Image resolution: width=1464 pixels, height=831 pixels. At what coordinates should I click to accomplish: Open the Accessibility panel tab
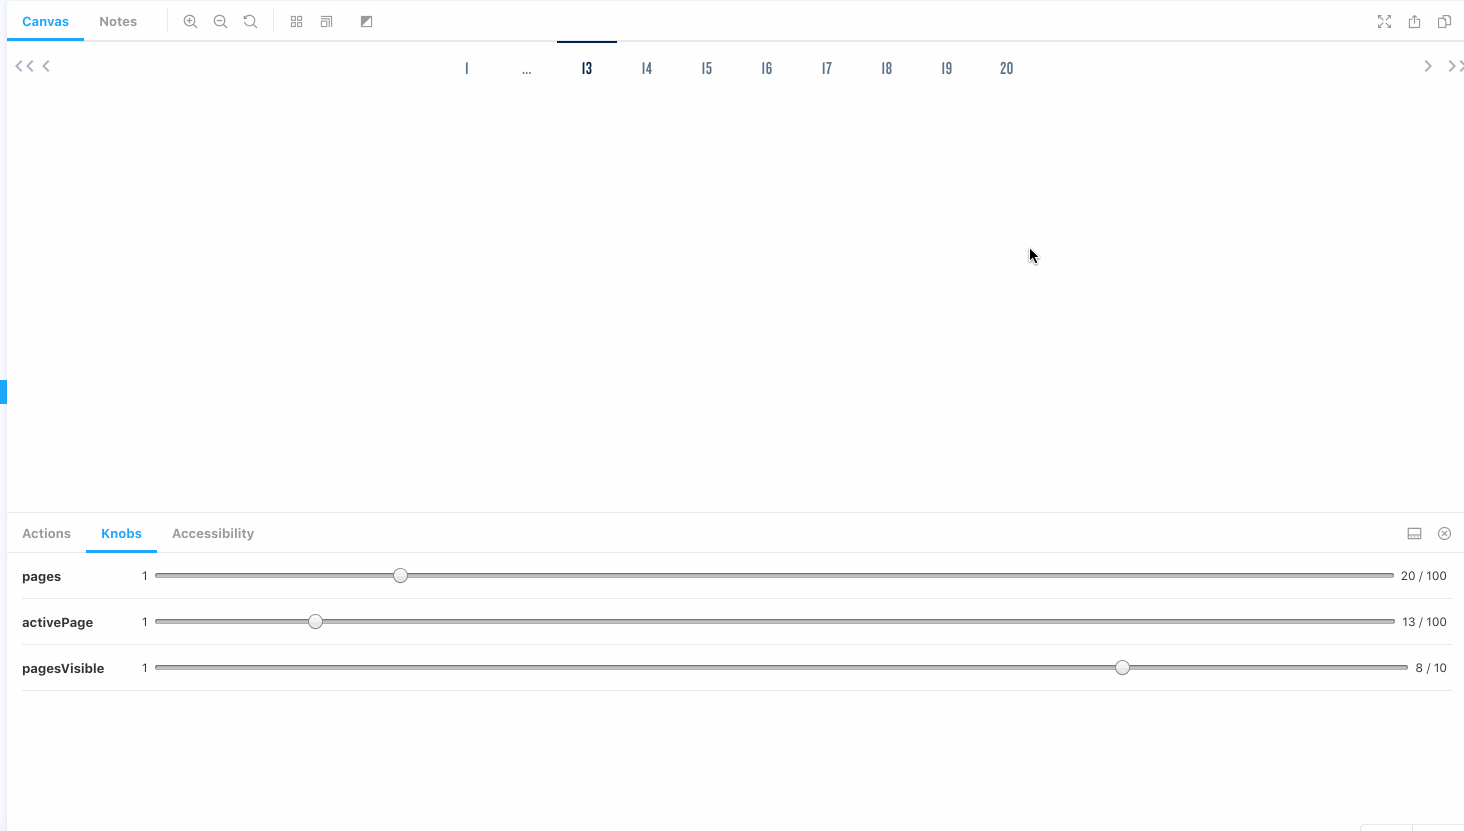click(x=213, y=533)
